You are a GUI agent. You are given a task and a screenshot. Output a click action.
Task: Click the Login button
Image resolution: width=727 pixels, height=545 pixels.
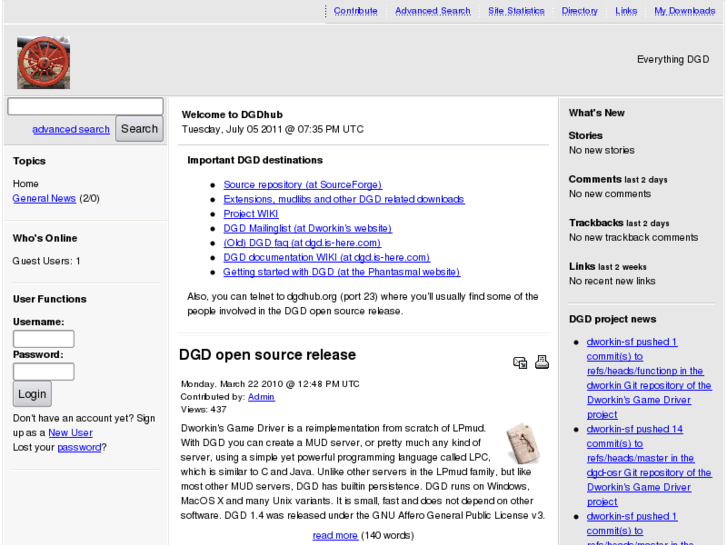click(32, 394)
